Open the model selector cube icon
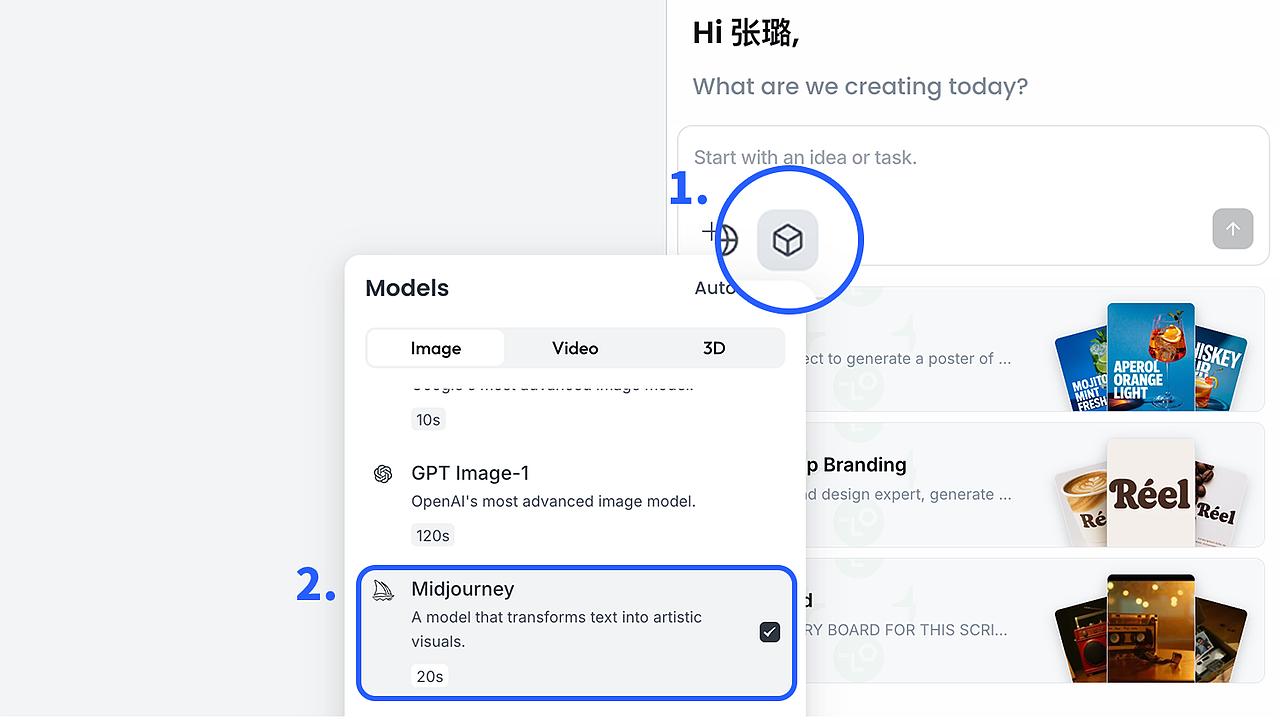Image resolution: width=1280 pixels, height=717 pixels. pos(788,240)
